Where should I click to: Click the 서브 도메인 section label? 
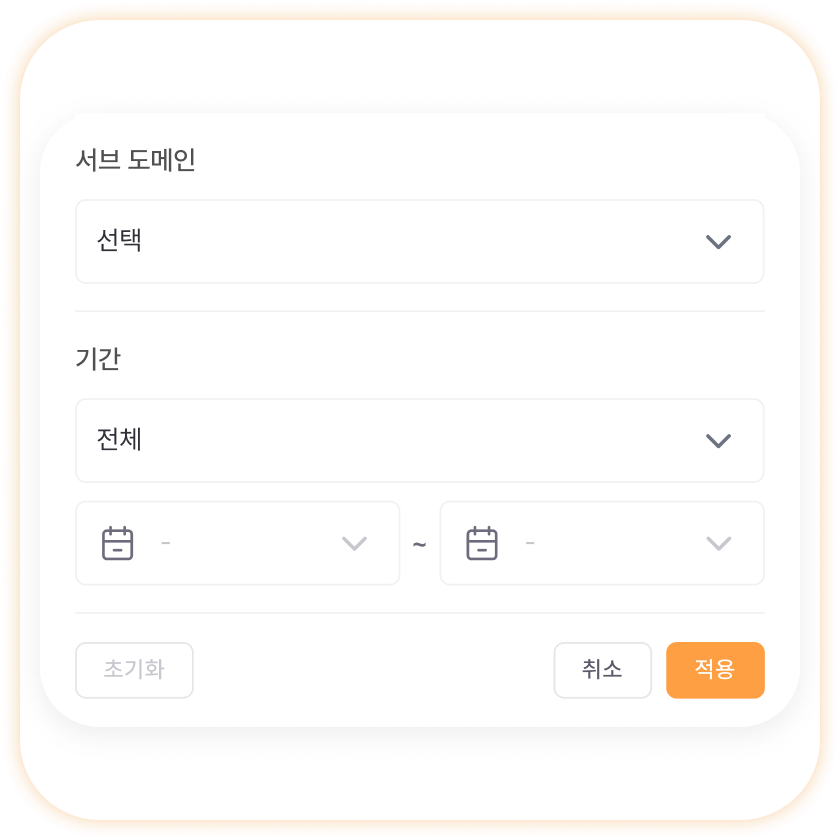pos(136,160)
